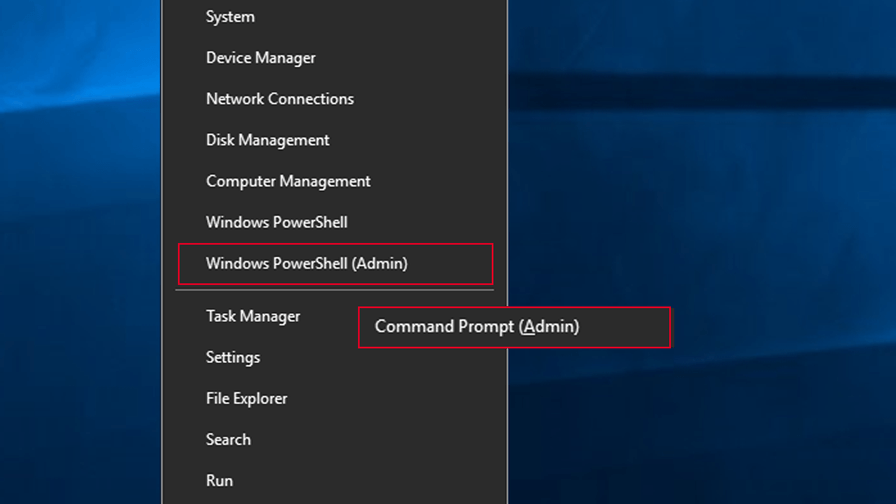The height and width of the screenshot is (504, 896).
Task: Click the separator line above Task Manager
Action: pos(334,290)
